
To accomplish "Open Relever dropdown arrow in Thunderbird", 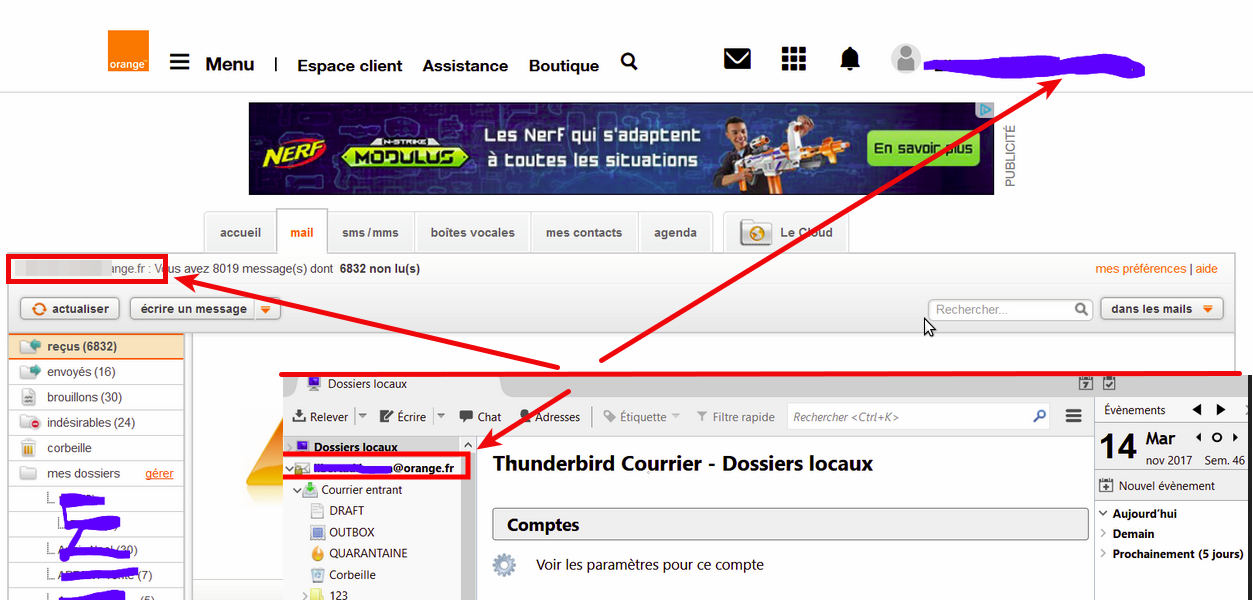I will 362,417.
